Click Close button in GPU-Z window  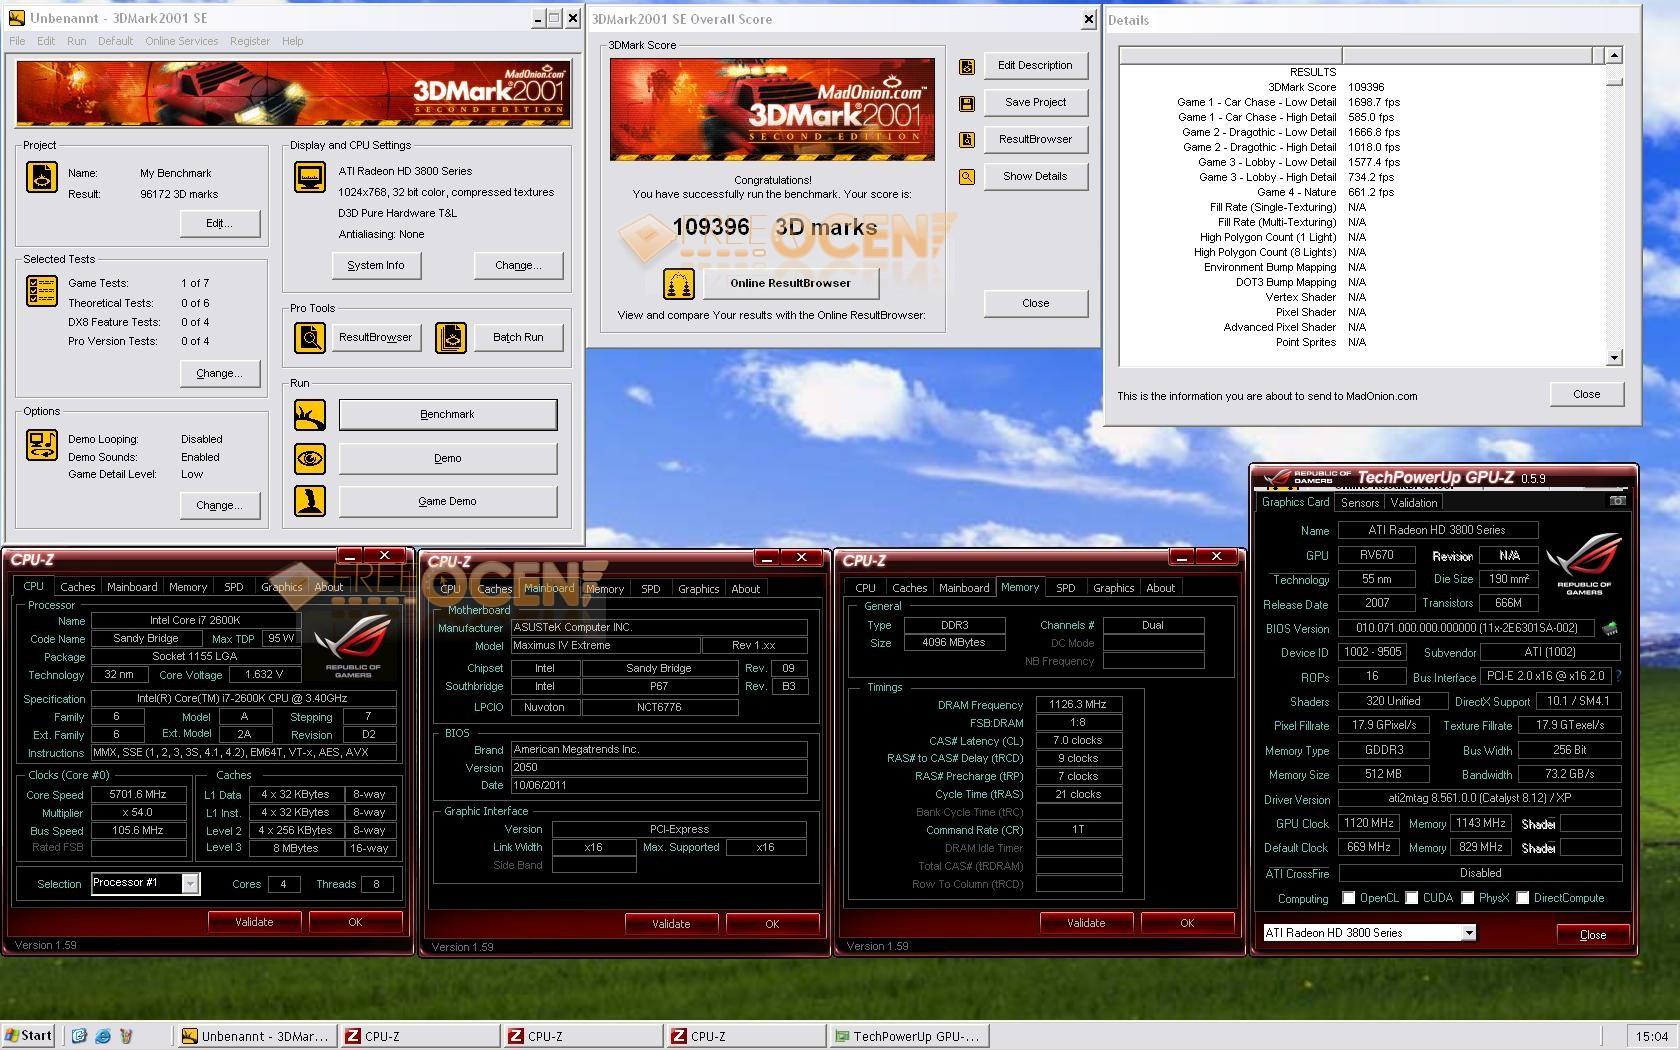click(1592, 935)
